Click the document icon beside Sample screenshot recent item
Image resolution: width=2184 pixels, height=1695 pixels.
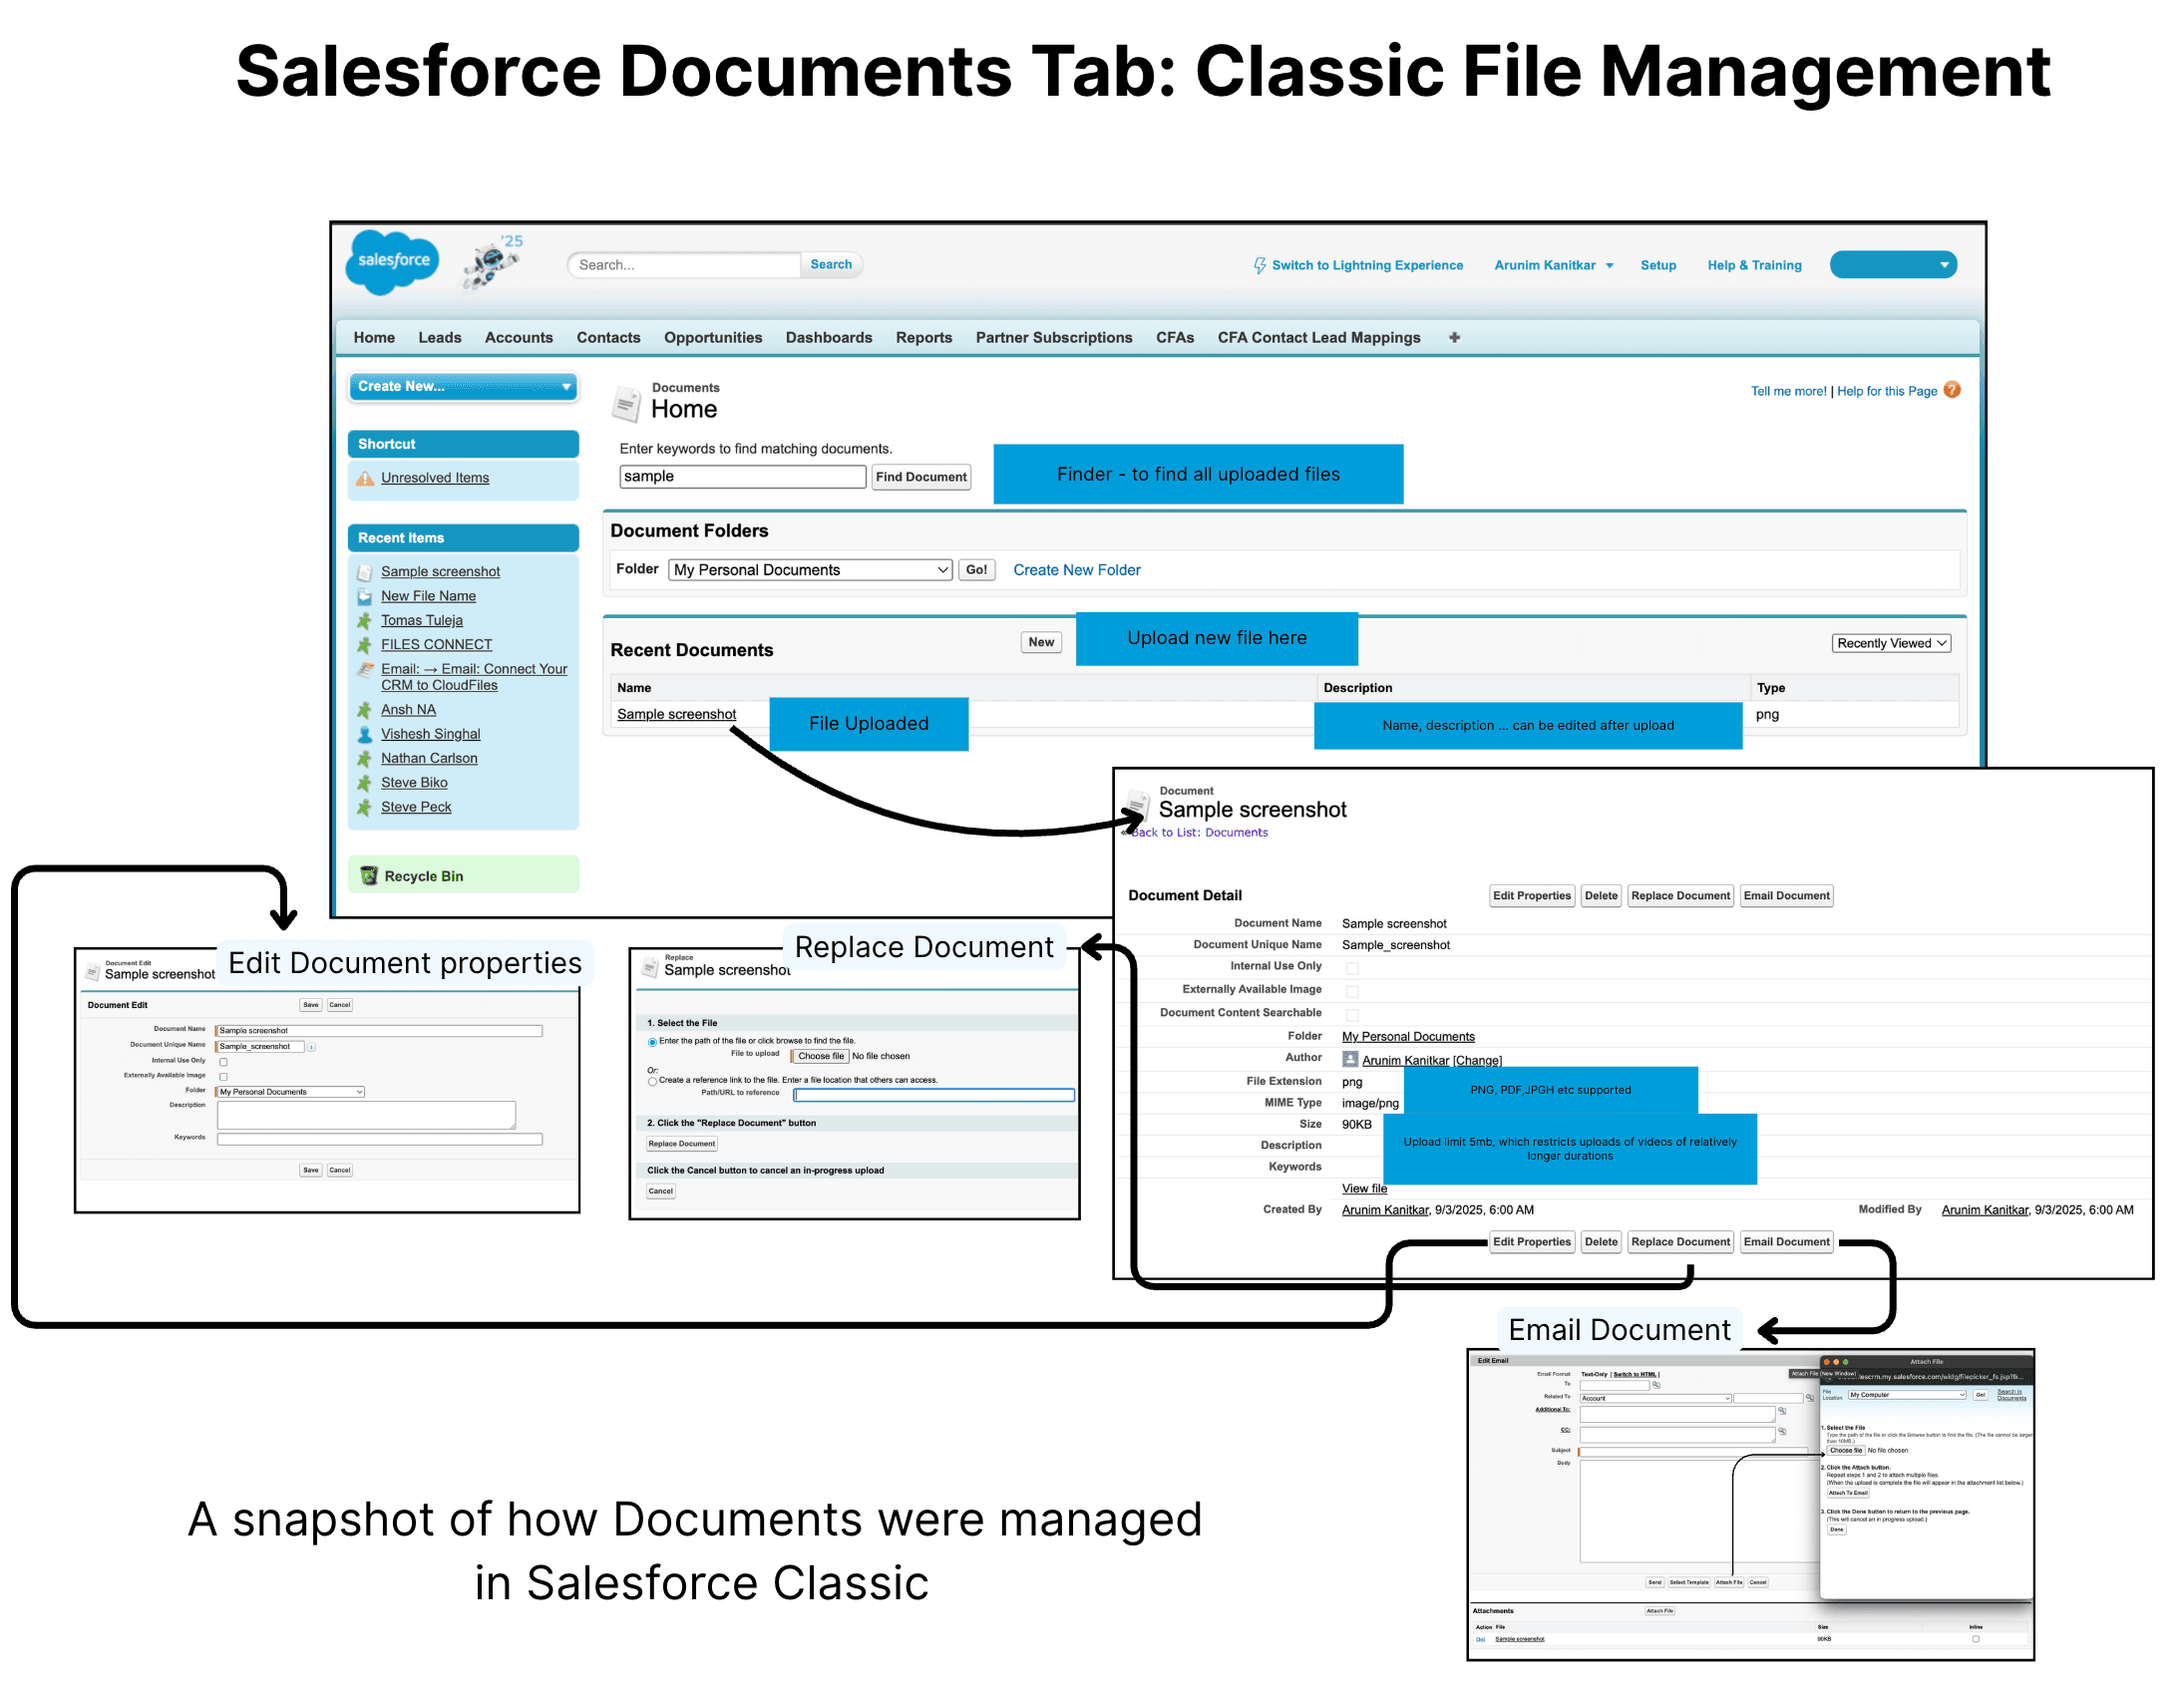pos(365,572)
